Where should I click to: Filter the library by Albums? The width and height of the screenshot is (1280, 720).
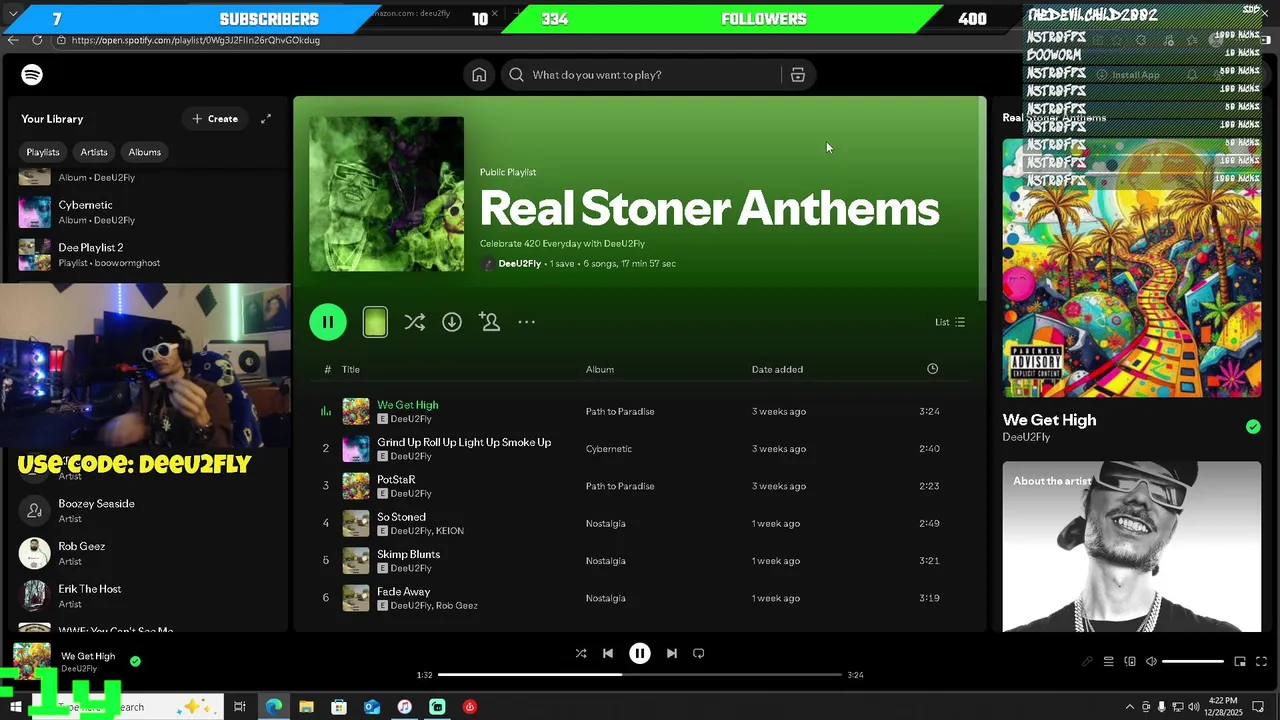click(x=145, y=152)
